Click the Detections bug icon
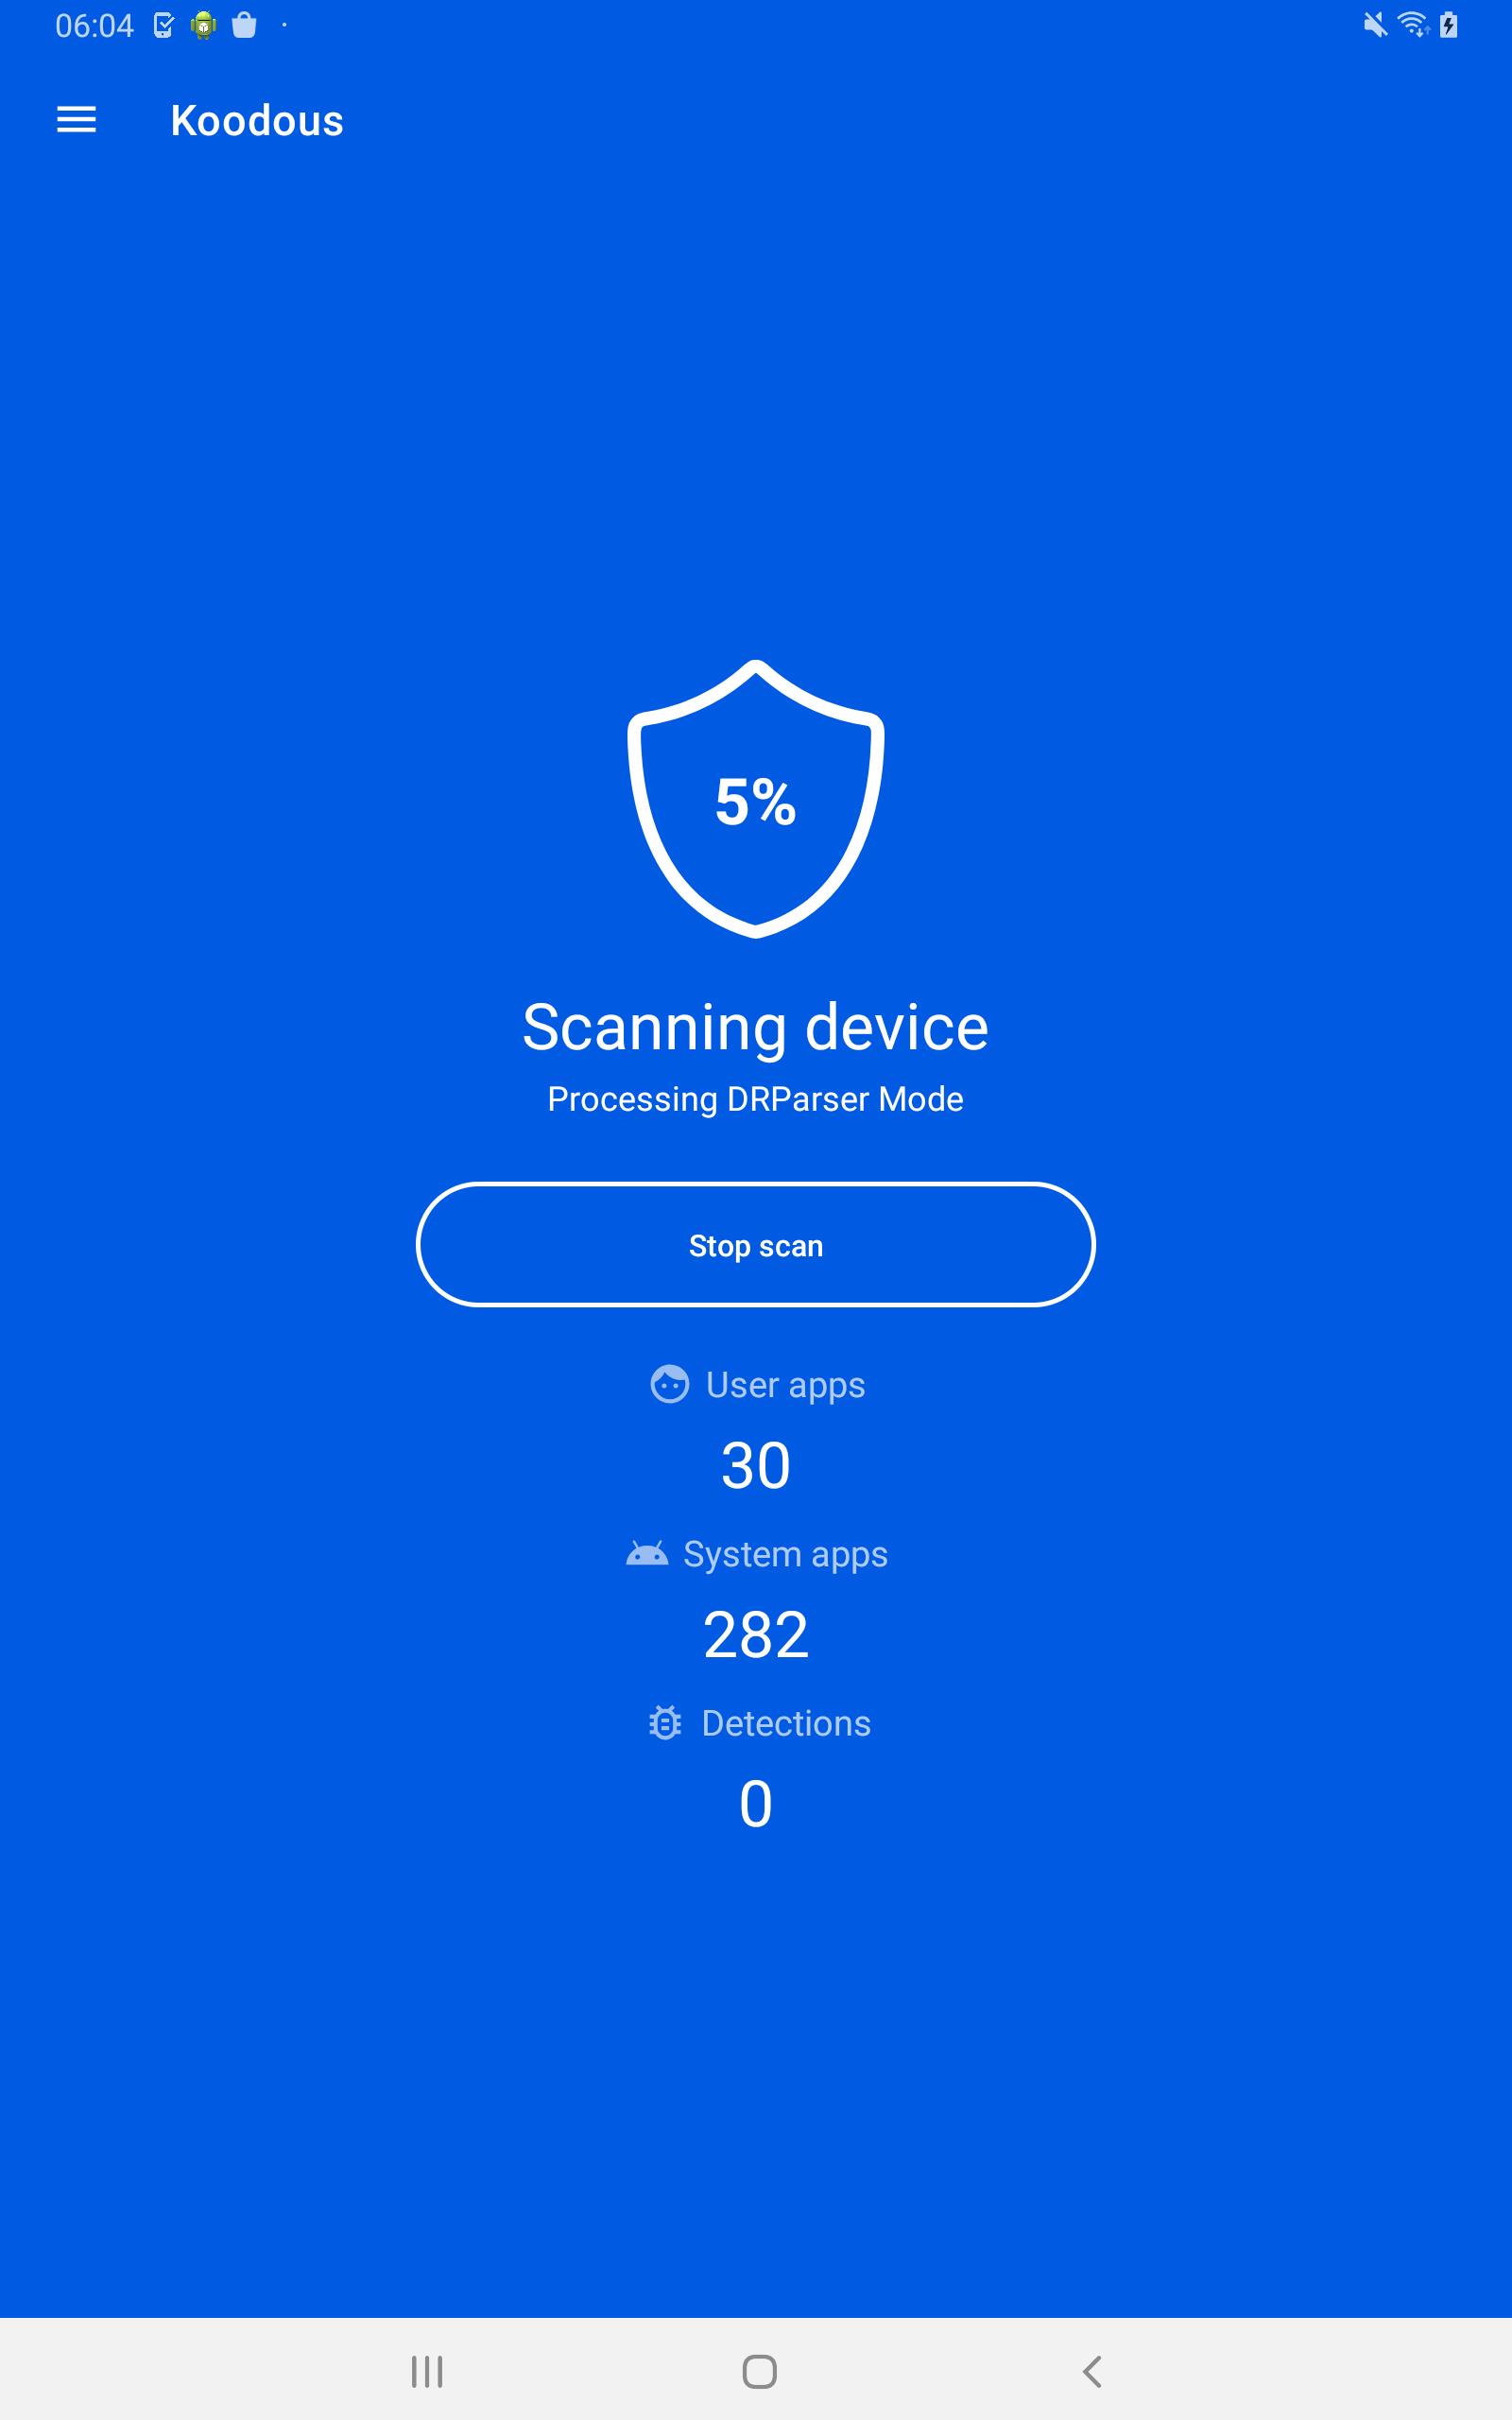This screenshot has width=1512, height=2420. (665, 1722)
